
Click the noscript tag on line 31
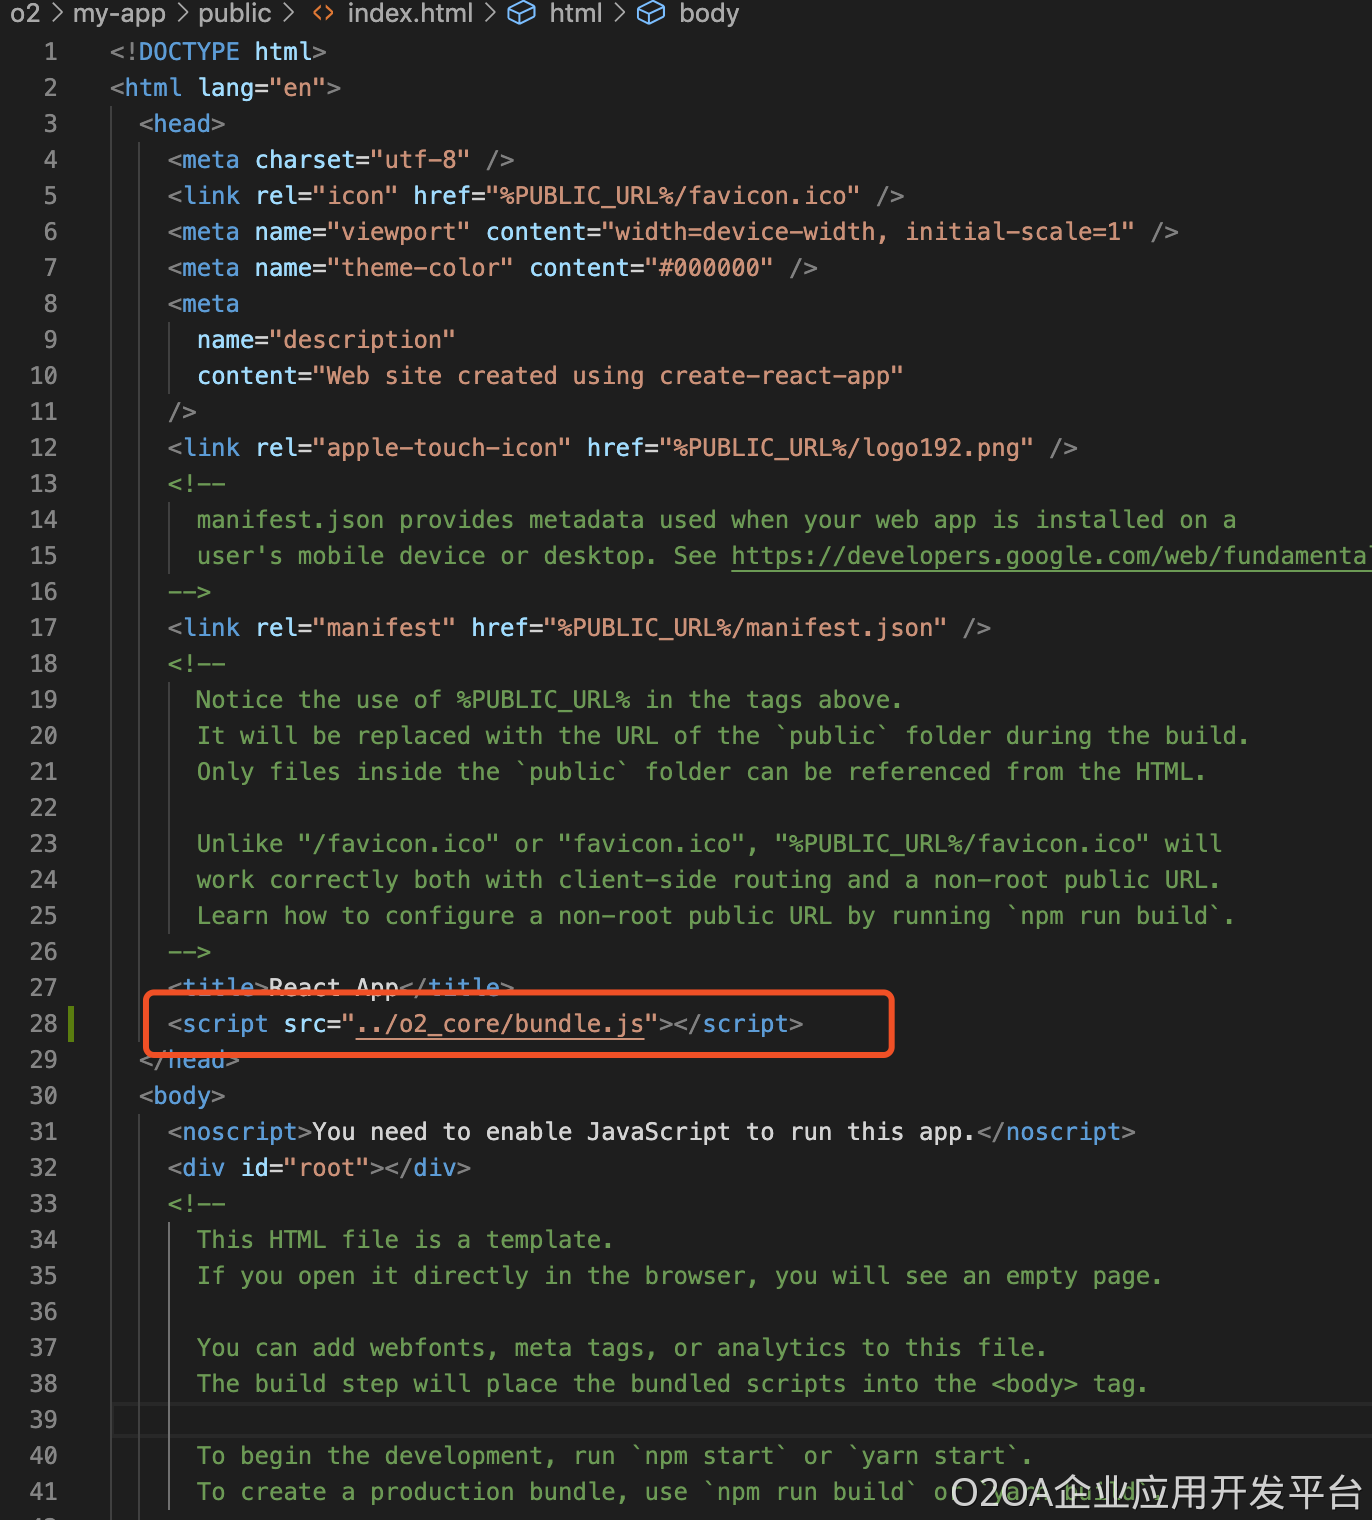tap(240, 1132)
